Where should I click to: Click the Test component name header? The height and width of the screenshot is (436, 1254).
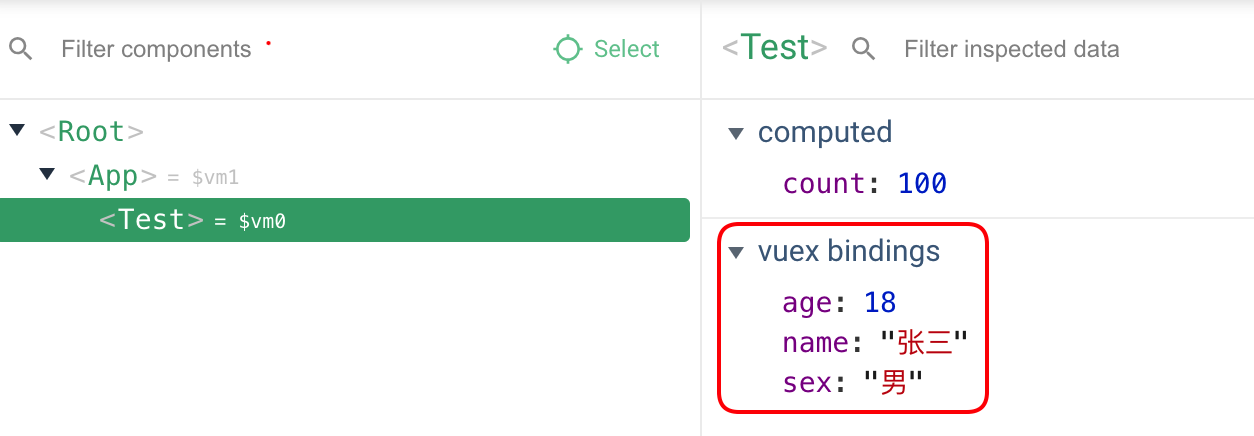(774, 48)
